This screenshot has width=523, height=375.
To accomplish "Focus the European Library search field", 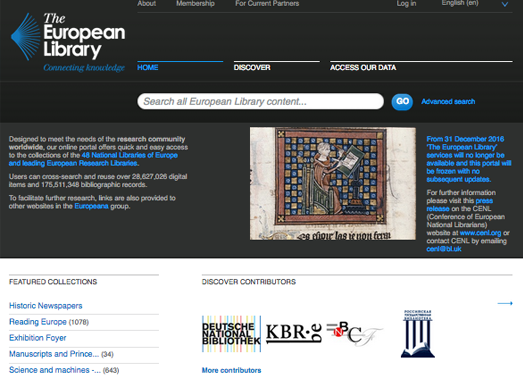I will point(260,101).
